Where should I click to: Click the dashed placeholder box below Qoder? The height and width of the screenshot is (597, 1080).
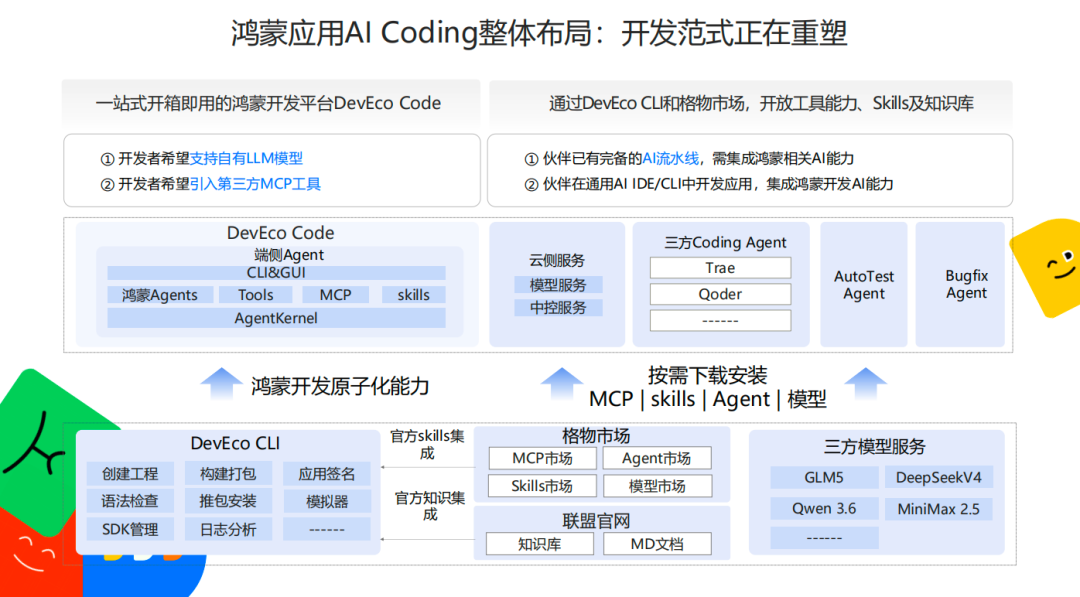pyautogui.click(x=720, y=320)
